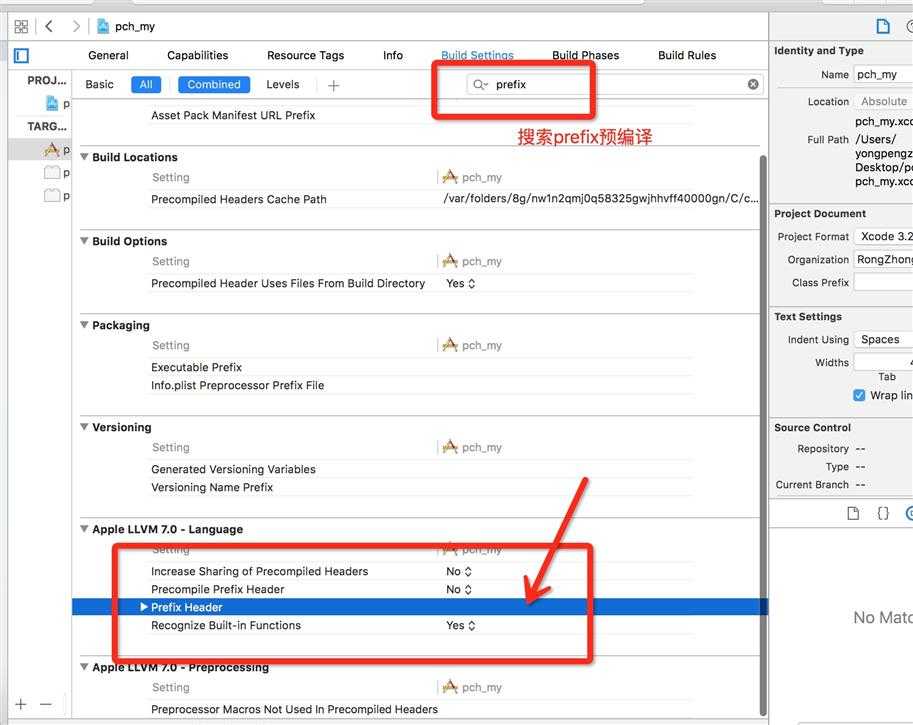913x725 pixels.
Task: Switch to Combined view
Action: coord(214,84)
